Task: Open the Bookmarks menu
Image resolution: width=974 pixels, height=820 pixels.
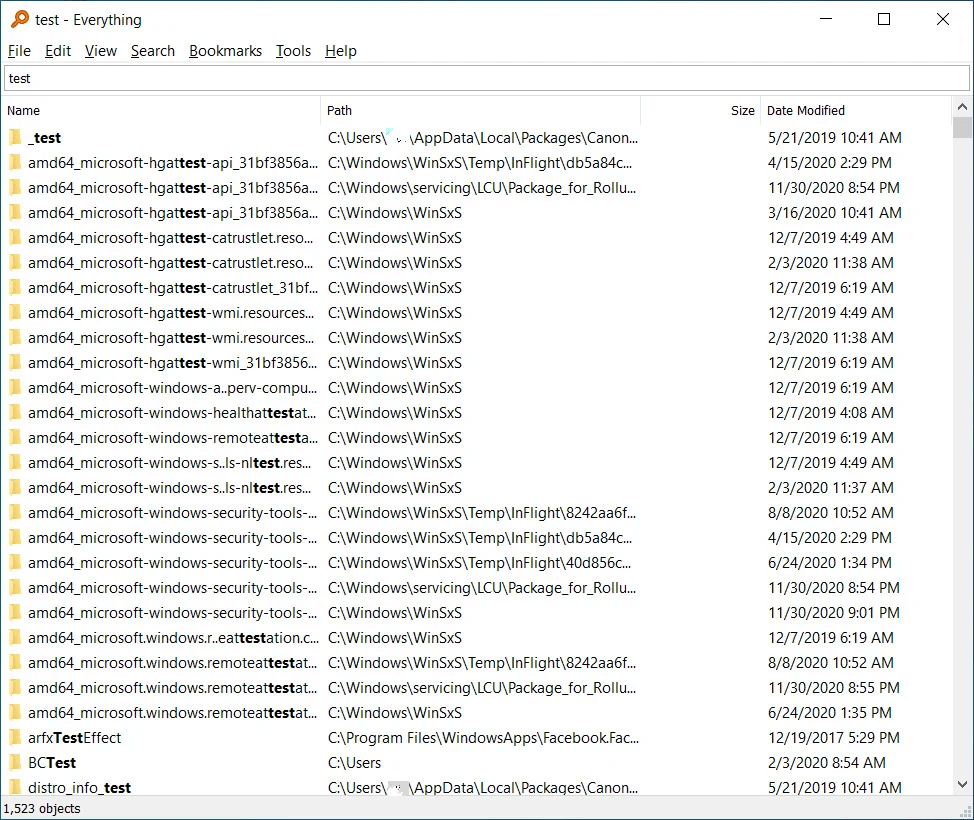Action: 225,51
